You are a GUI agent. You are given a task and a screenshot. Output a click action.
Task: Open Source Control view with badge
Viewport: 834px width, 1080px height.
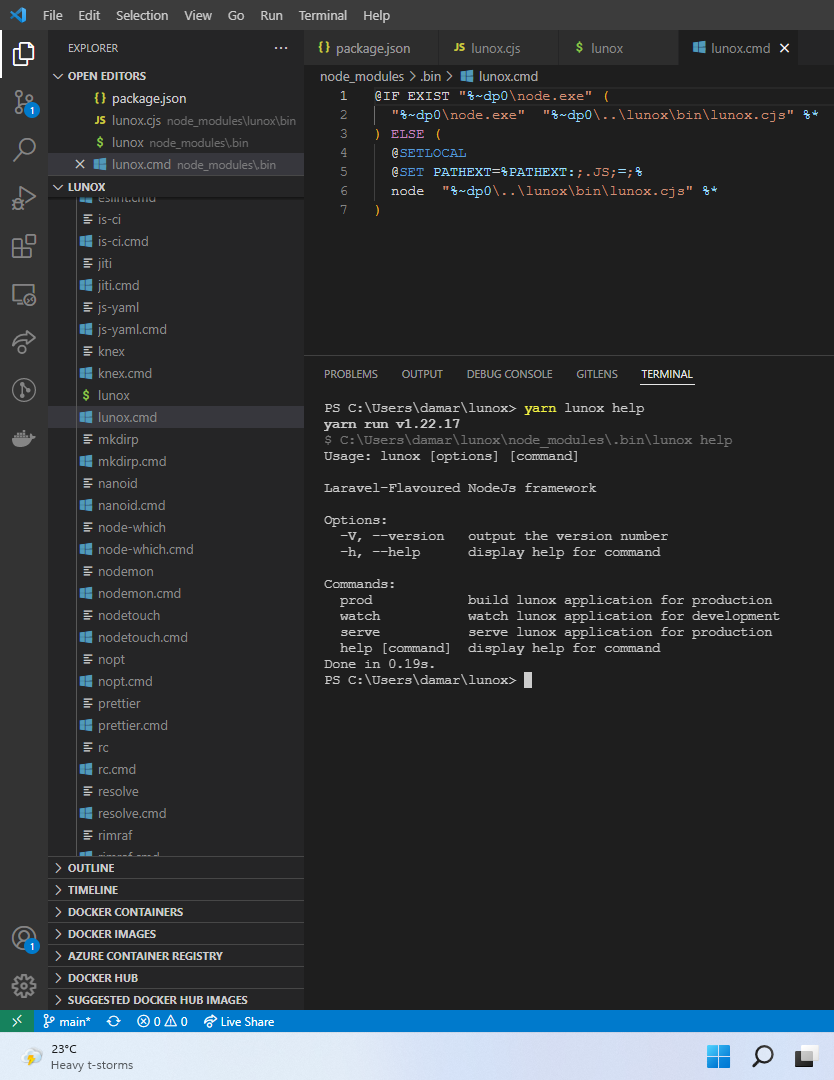(23, 102)
